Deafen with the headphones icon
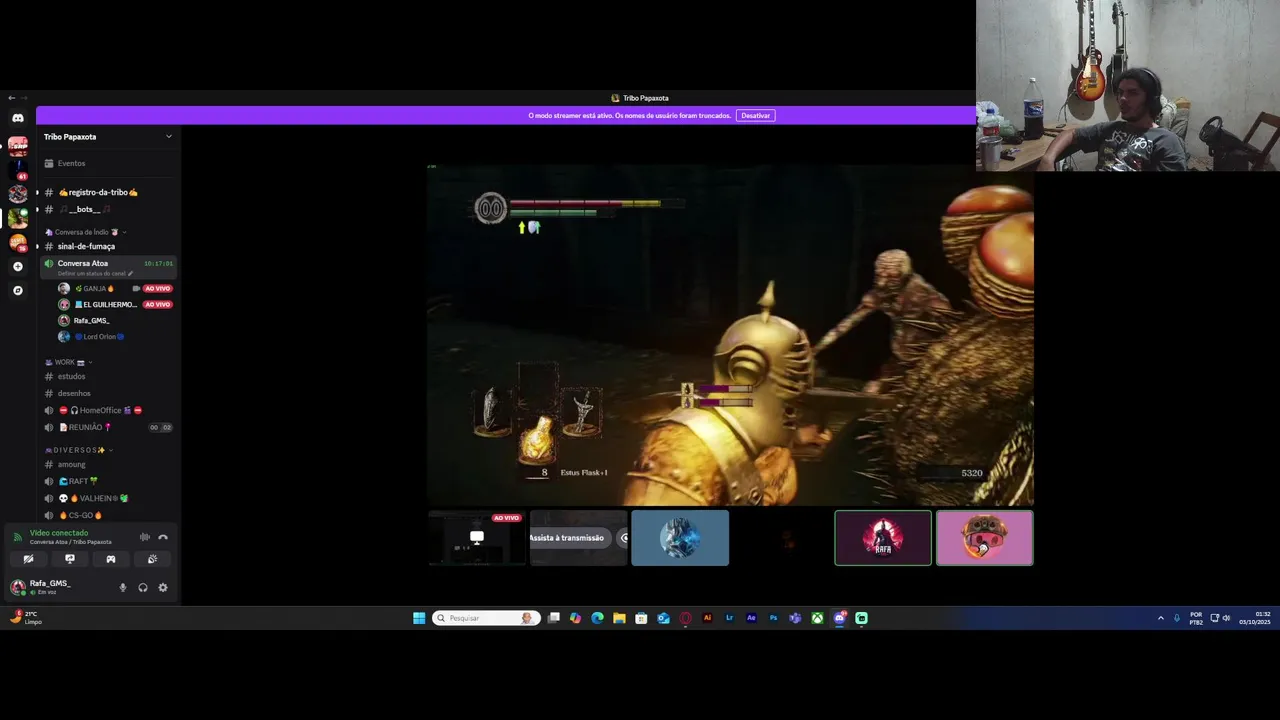The width and height of the screenshot is (1280, 720). click(x=143, y=587)
